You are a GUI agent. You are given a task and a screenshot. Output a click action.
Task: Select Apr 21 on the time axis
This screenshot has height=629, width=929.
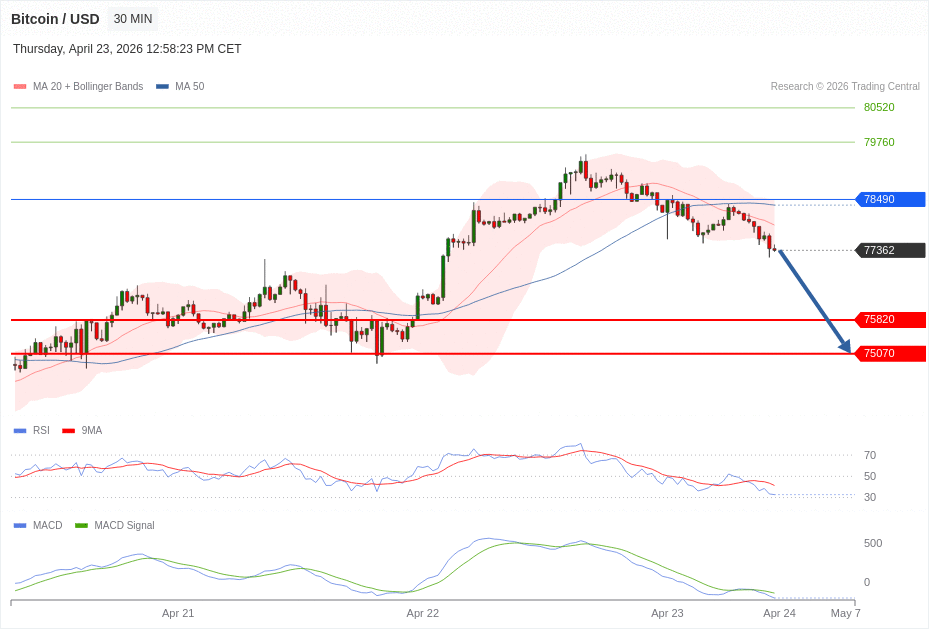[x=178, y=613]
